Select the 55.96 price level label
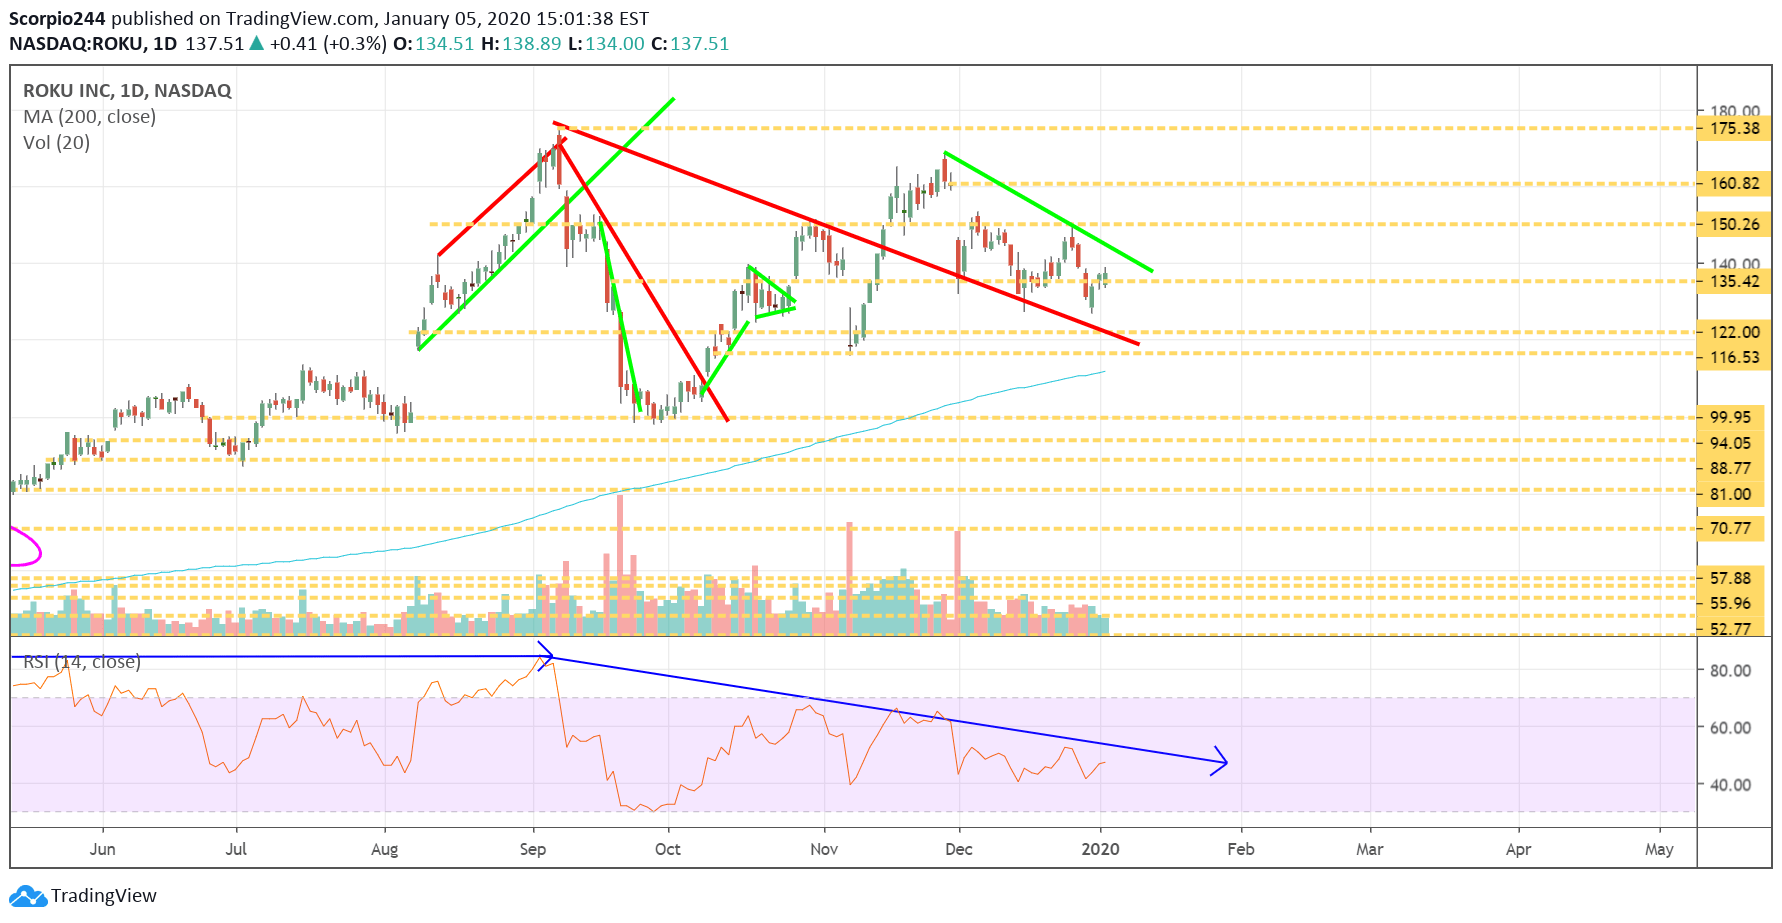 pyautogui.click(x=1730, y=603)
